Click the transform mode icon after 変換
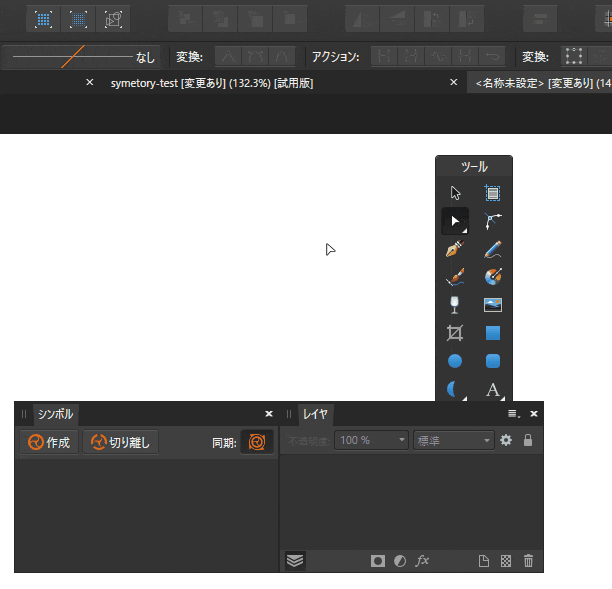 [x=574, y=57]
